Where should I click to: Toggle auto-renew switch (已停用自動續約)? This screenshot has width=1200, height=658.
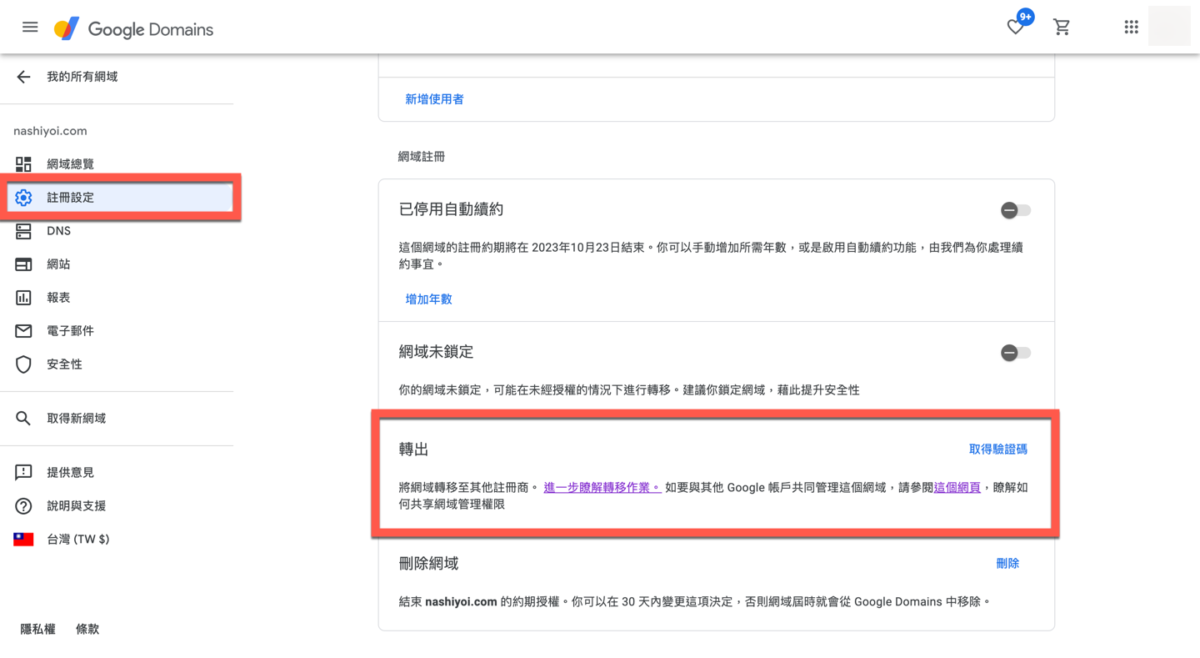pyautogui.click(x=1016, y=210)
